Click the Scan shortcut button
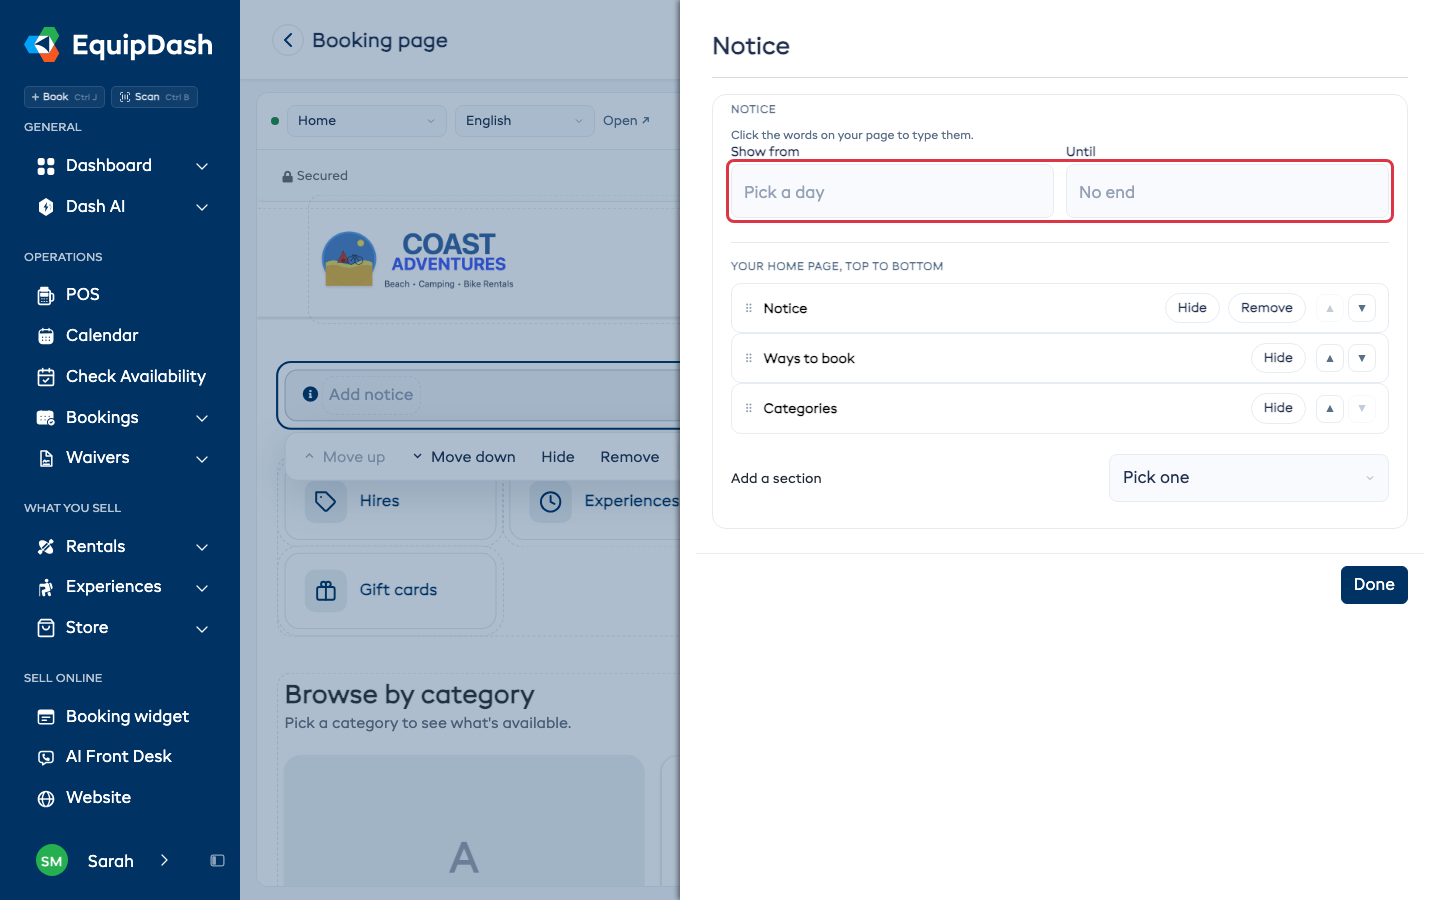Image resolution: width=1440 pixels, height=900 pixels. click(154, 97)
